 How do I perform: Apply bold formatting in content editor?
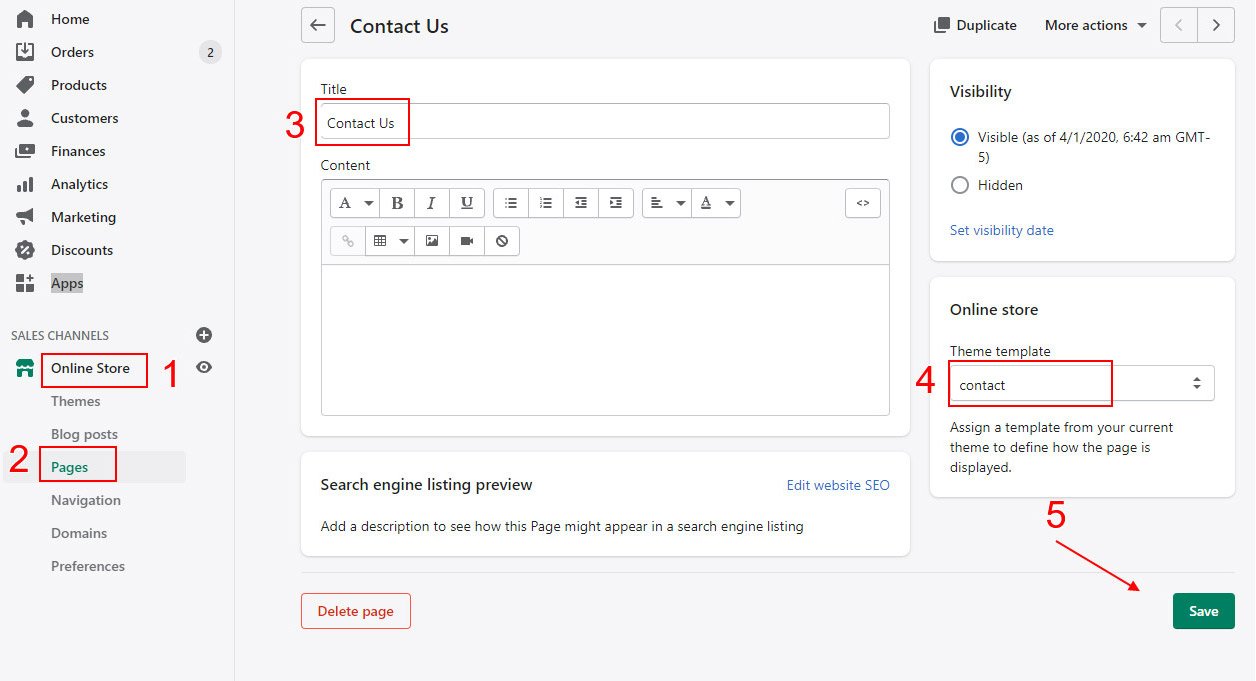click(397, 203)
